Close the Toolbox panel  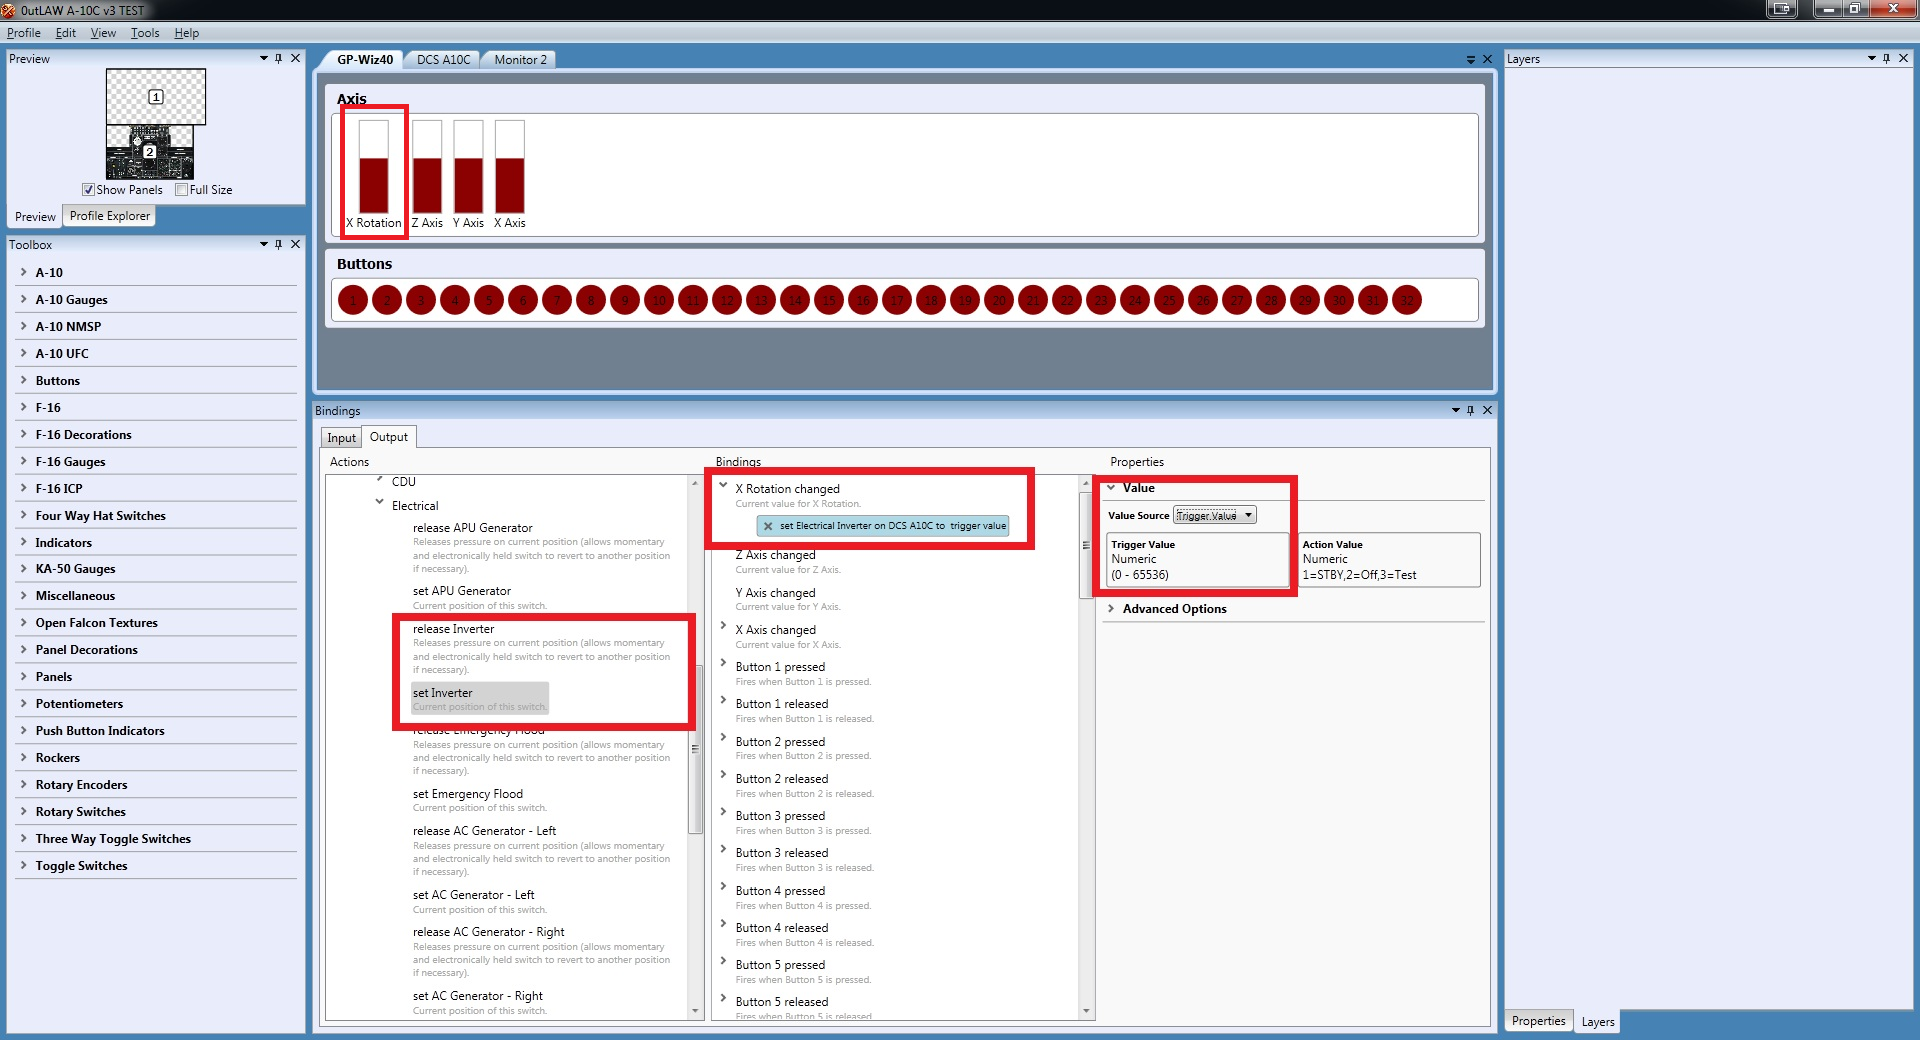click(x=295, y=244)
